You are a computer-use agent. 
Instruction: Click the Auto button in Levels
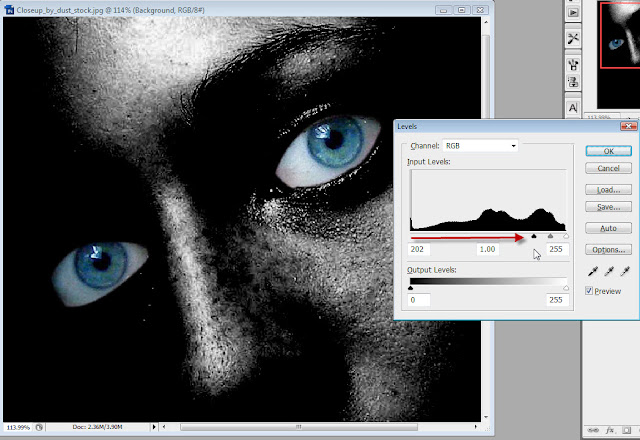[x=609, y=228]
